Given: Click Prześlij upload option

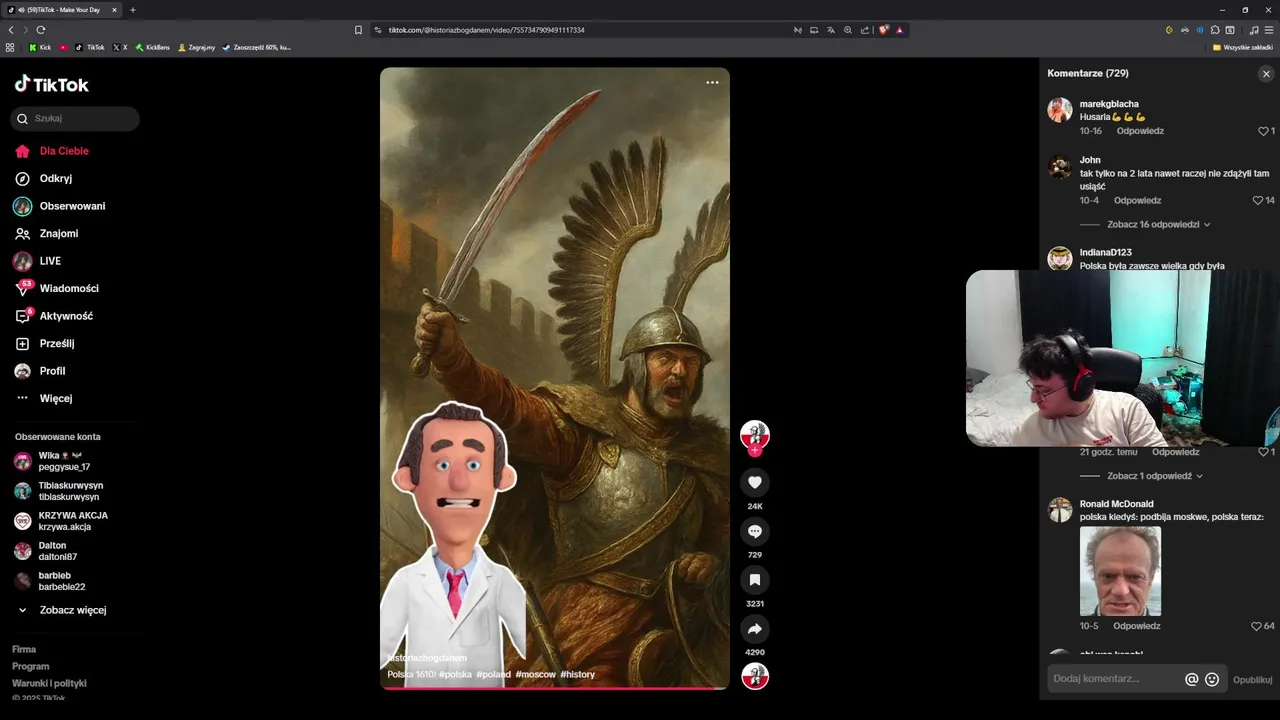Looking at the screenshot, I should click(57, 343).
